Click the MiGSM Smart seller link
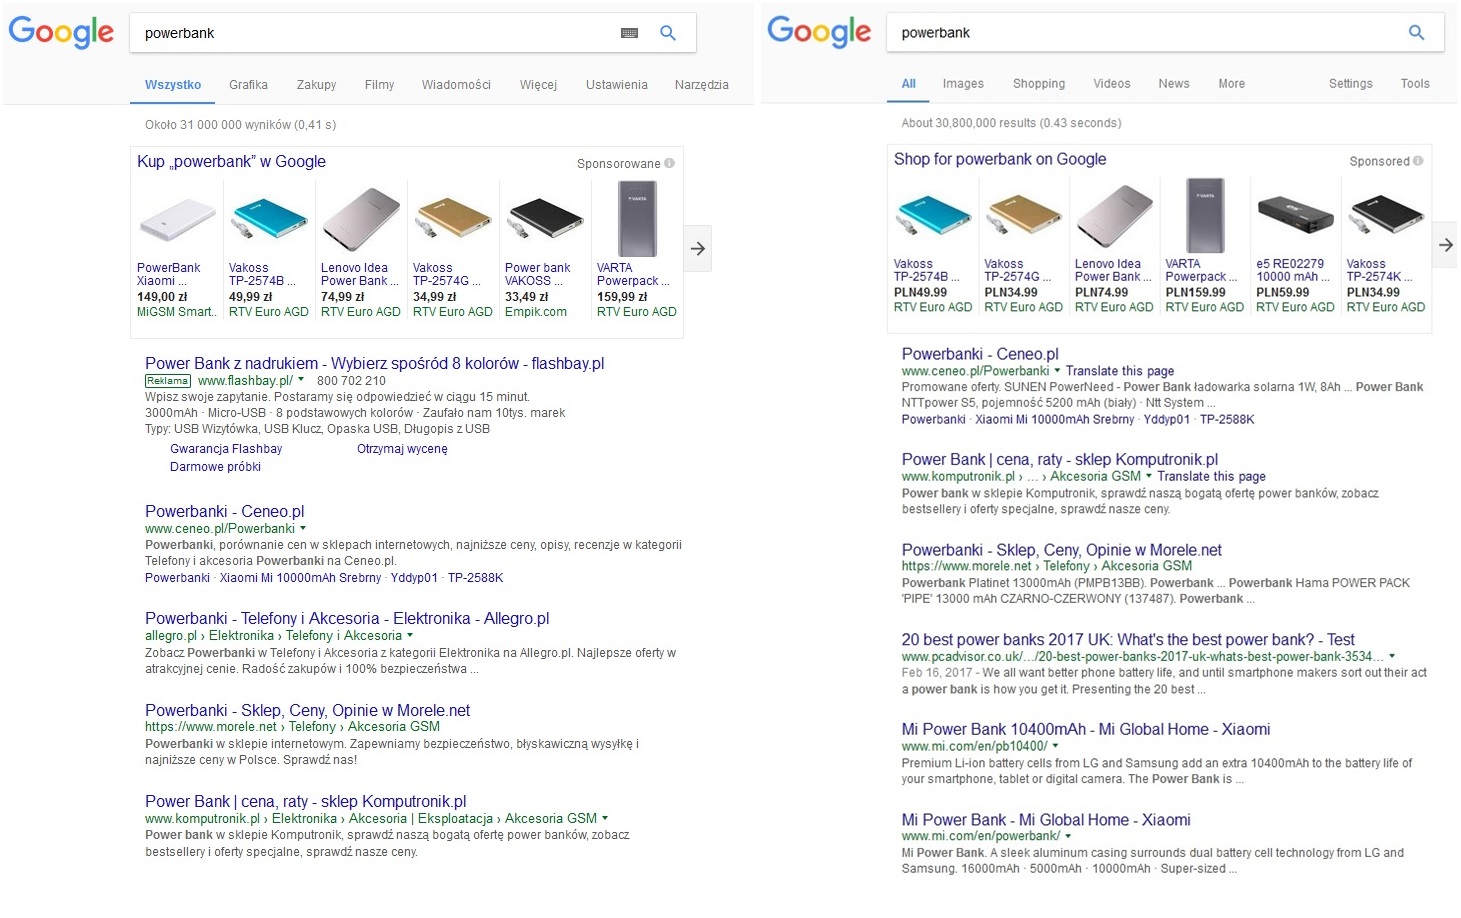1461x918 pixels. pos(176,312)
